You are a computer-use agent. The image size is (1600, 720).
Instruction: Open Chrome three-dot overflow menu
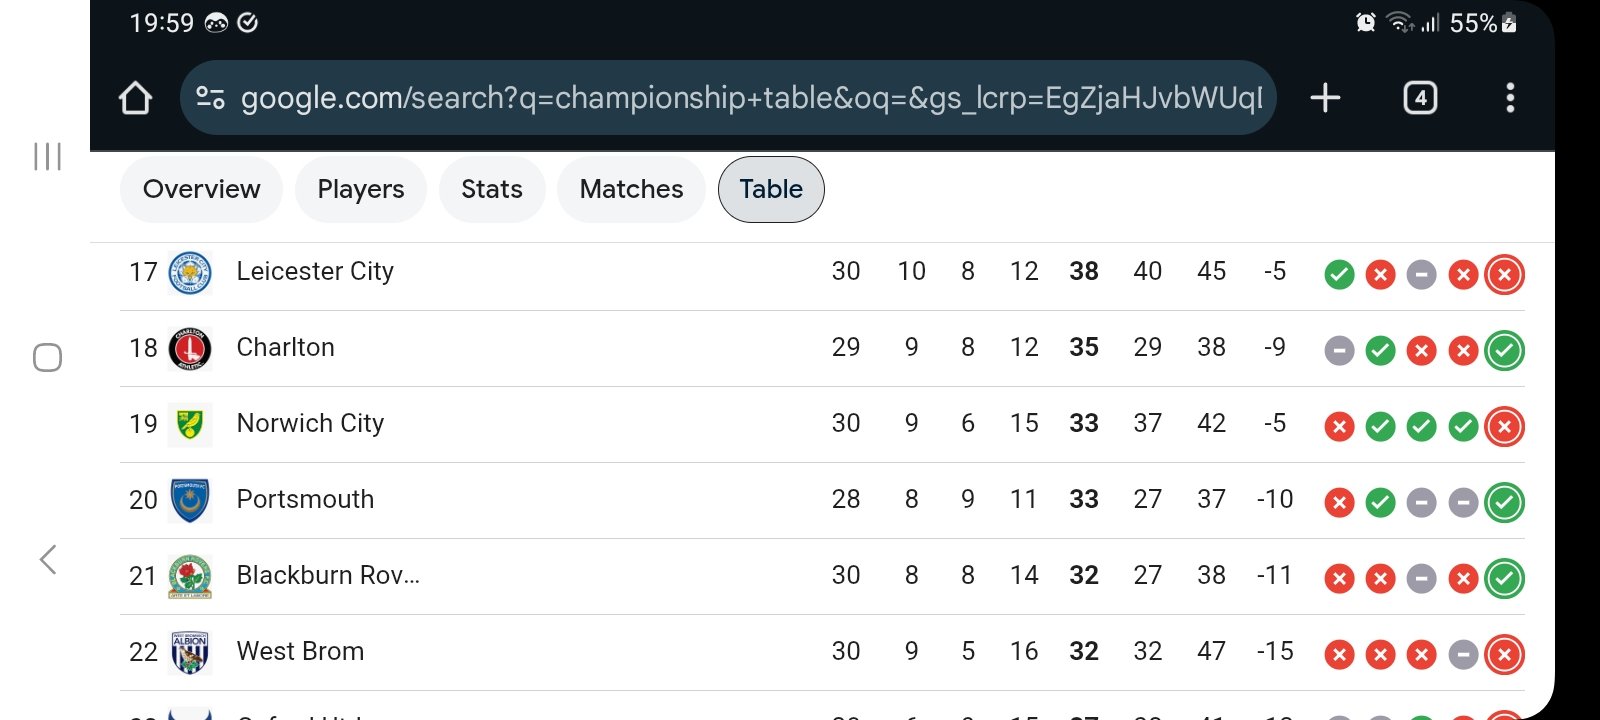[x=1510, y=98]
